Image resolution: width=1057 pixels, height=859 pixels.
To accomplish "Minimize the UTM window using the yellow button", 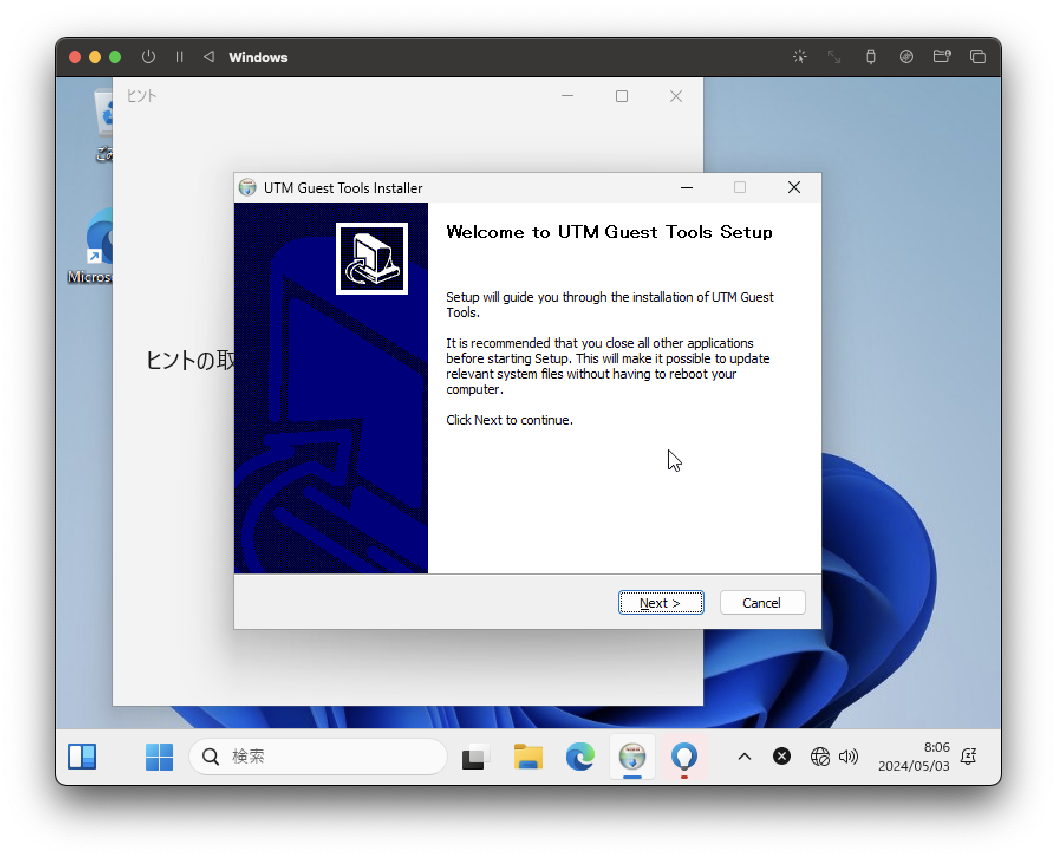I will (95, 57).
